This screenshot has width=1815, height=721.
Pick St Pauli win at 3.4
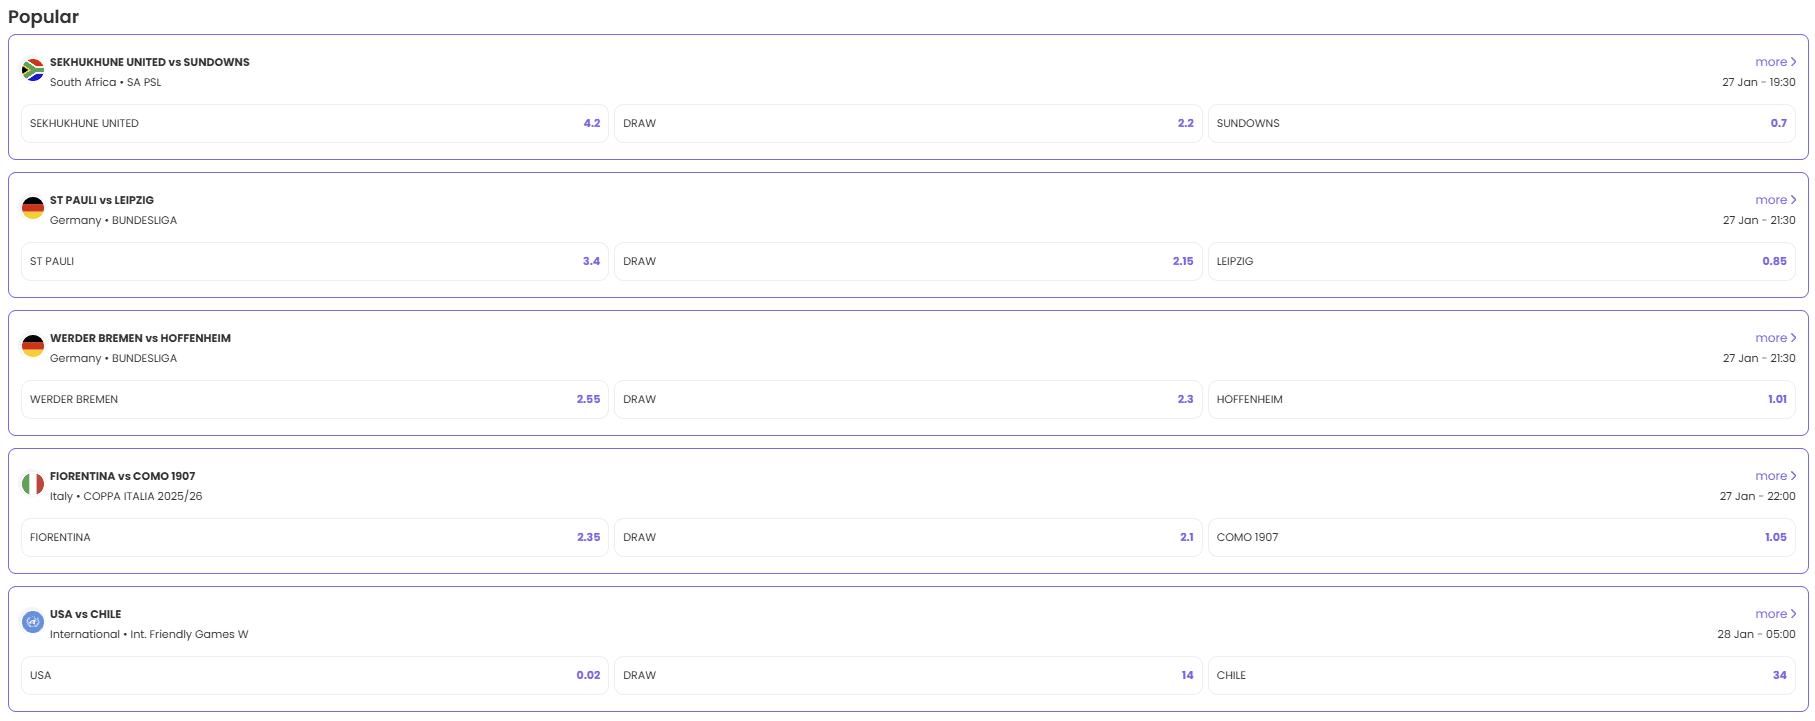point(315,262)
